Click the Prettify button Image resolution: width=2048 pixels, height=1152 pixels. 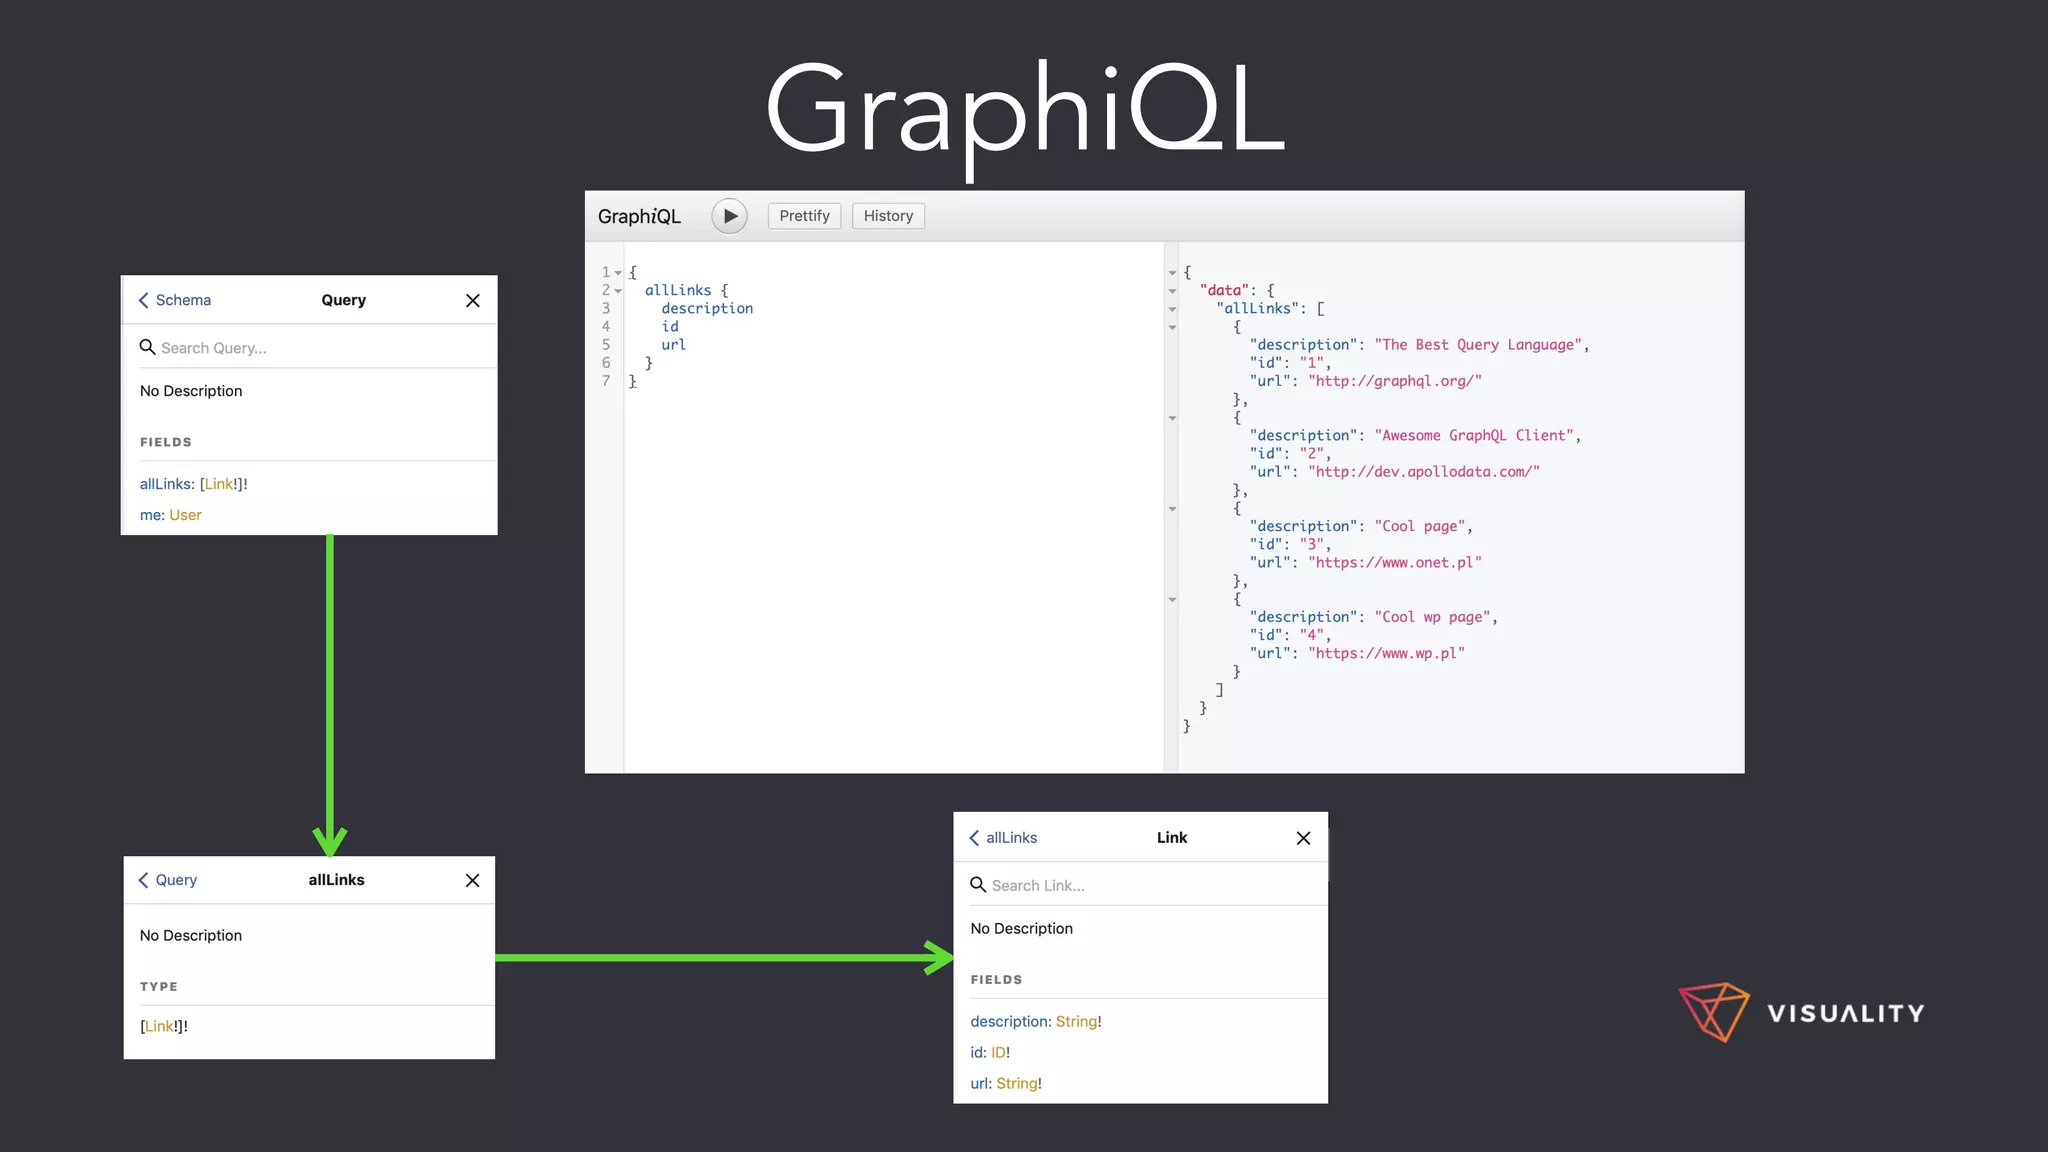(804, 216)
